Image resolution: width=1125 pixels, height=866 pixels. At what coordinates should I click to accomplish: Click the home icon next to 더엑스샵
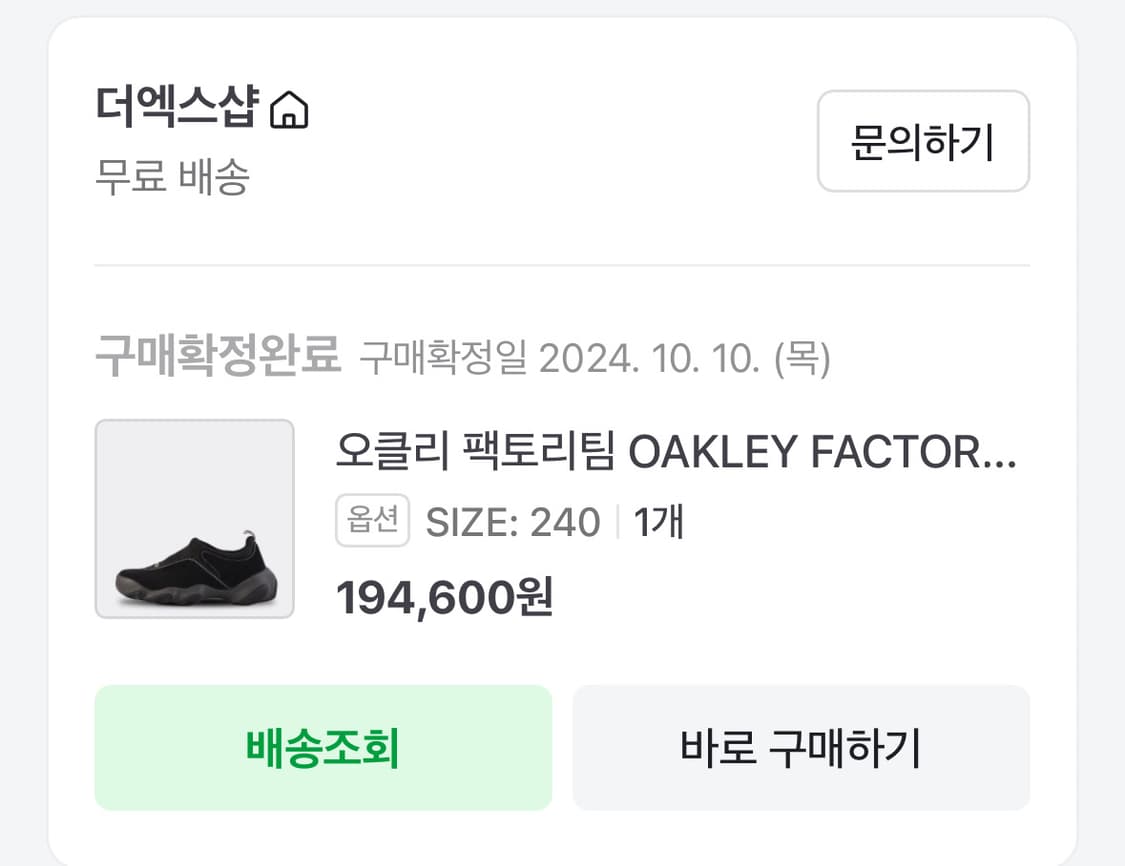click(291, 112)
